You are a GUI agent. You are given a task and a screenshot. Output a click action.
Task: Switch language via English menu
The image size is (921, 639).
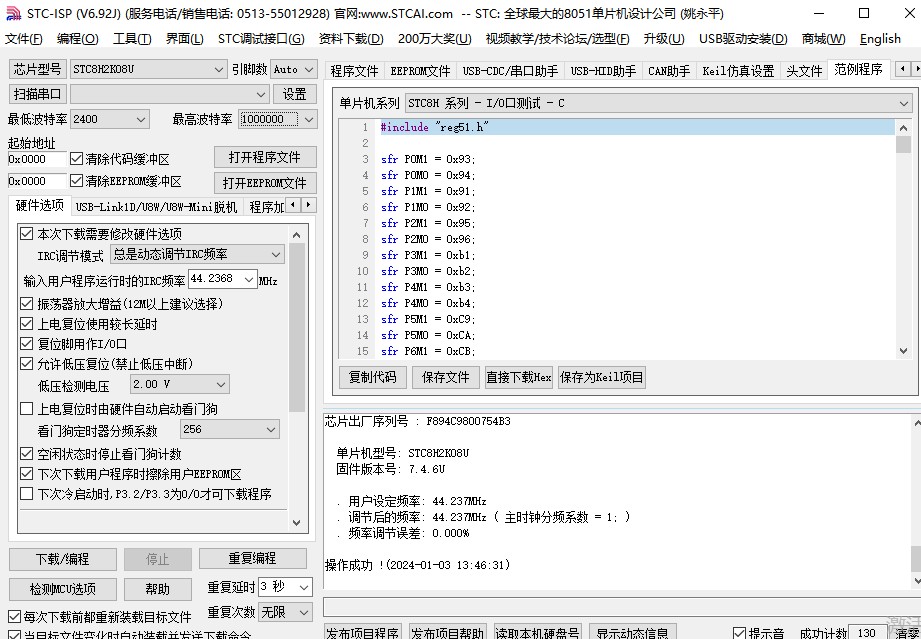tap(880, 39)
